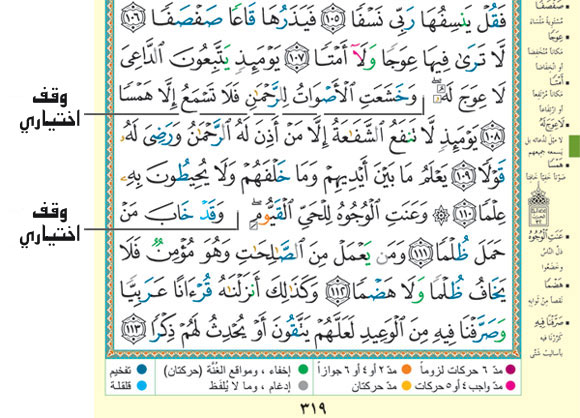This screenshot has height=418, width=580.
Task: Select the verse 113 end marker
Action: [x=134, y=328]
